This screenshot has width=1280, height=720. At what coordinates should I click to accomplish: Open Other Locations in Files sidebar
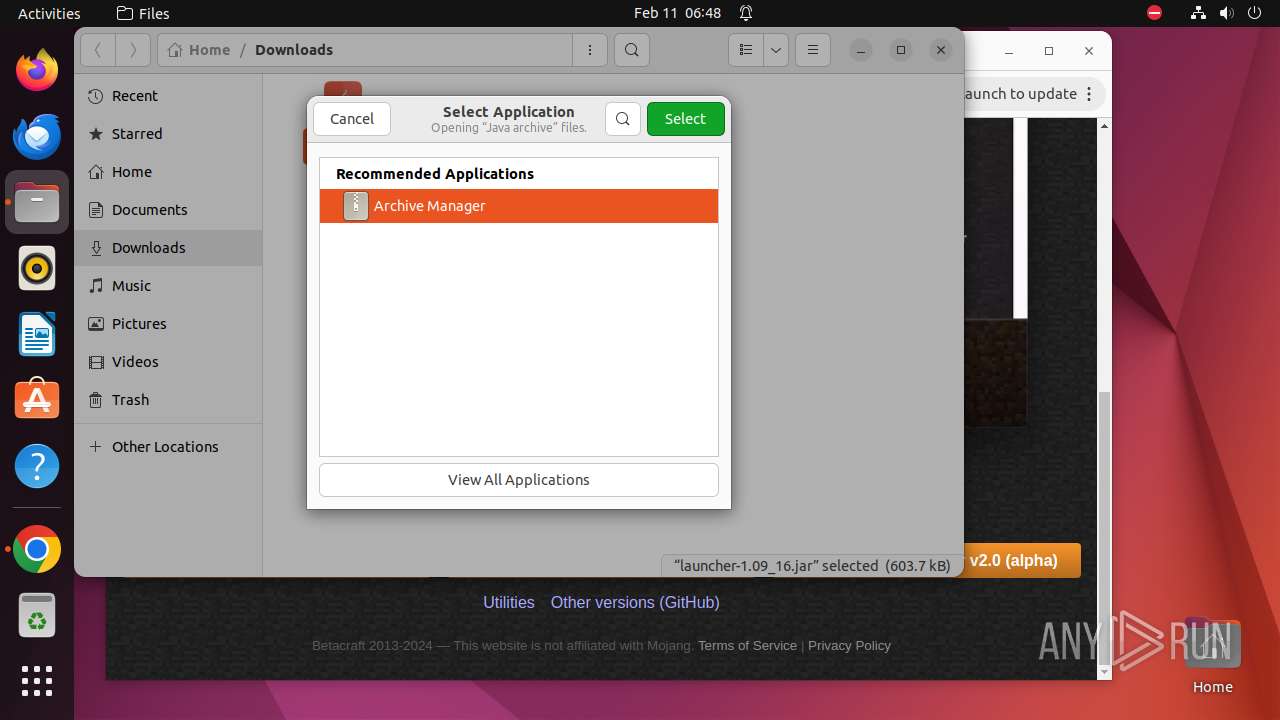point(168,447)
